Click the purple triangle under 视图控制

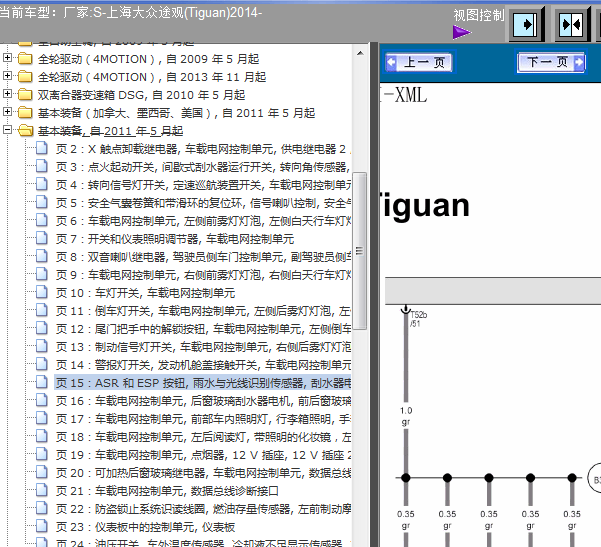tap(461, 32)
